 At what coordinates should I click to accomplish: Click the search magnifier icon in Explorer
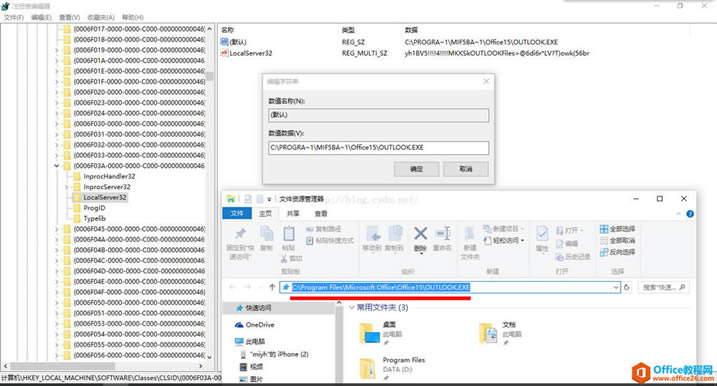coord(682,287)
